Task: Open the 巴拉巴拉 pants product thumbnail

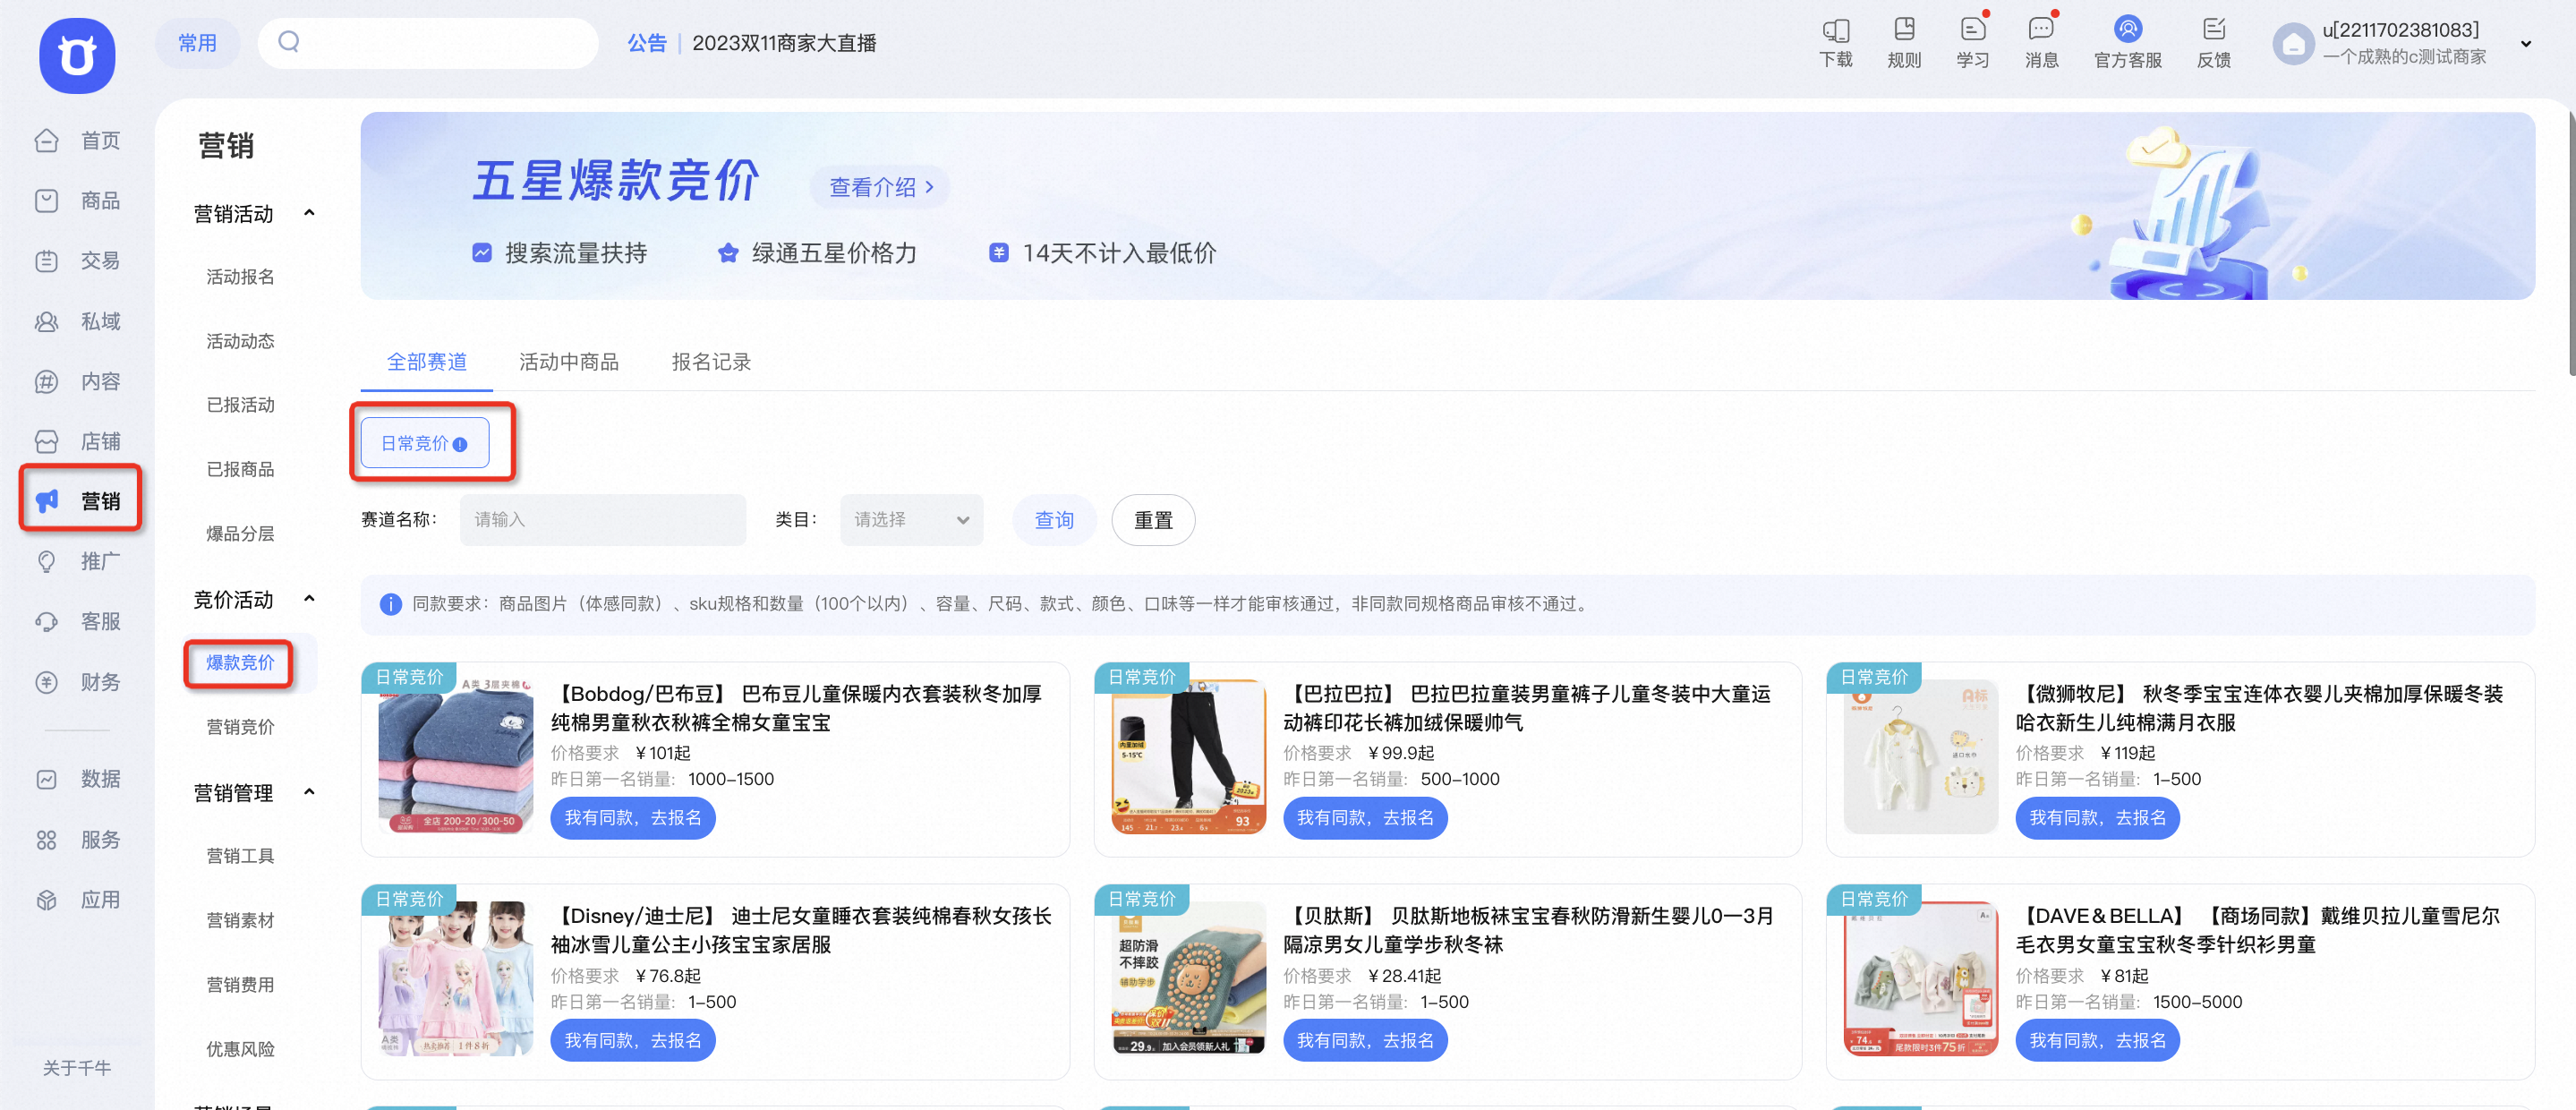Action: (1188, 757)
